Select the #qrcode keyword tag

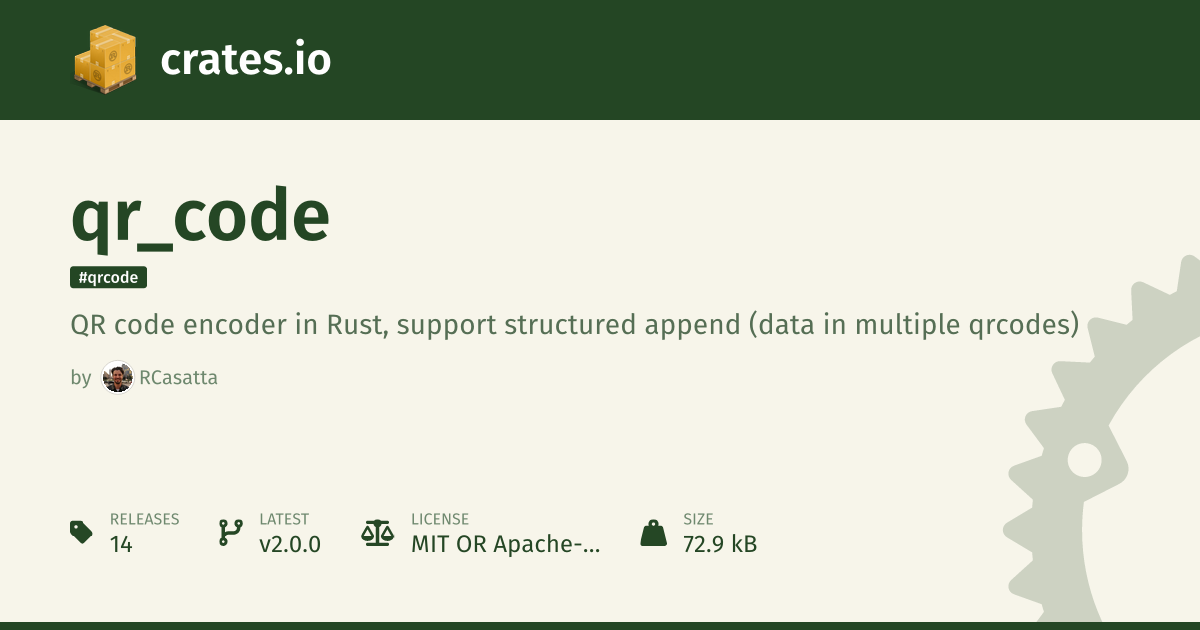coord(109,278)
